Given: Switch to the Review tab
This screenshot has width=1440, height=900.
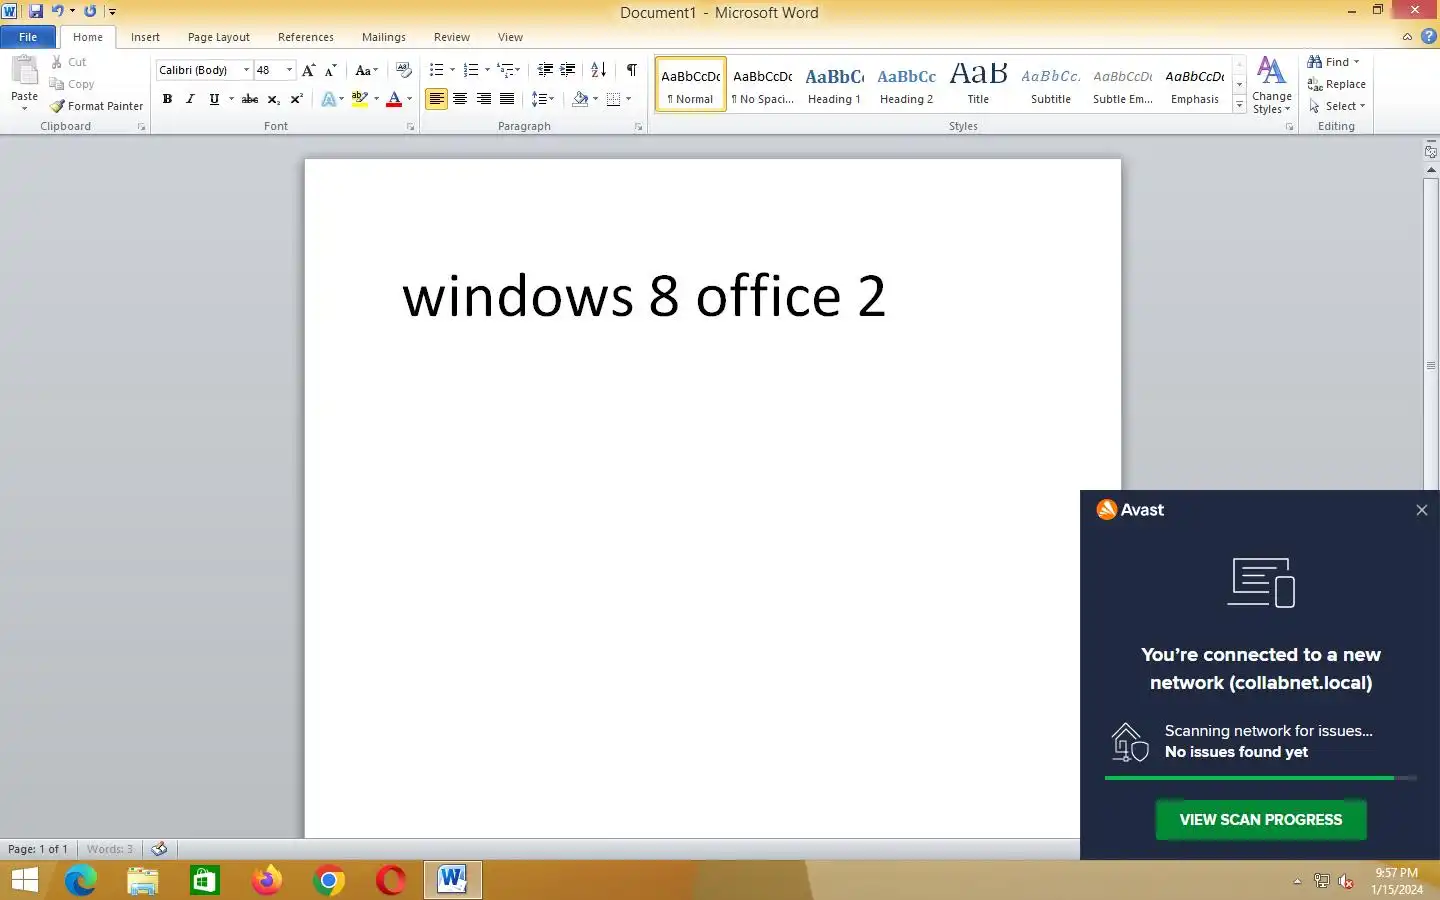Looking at the screenshot, I should coord(452,37).
